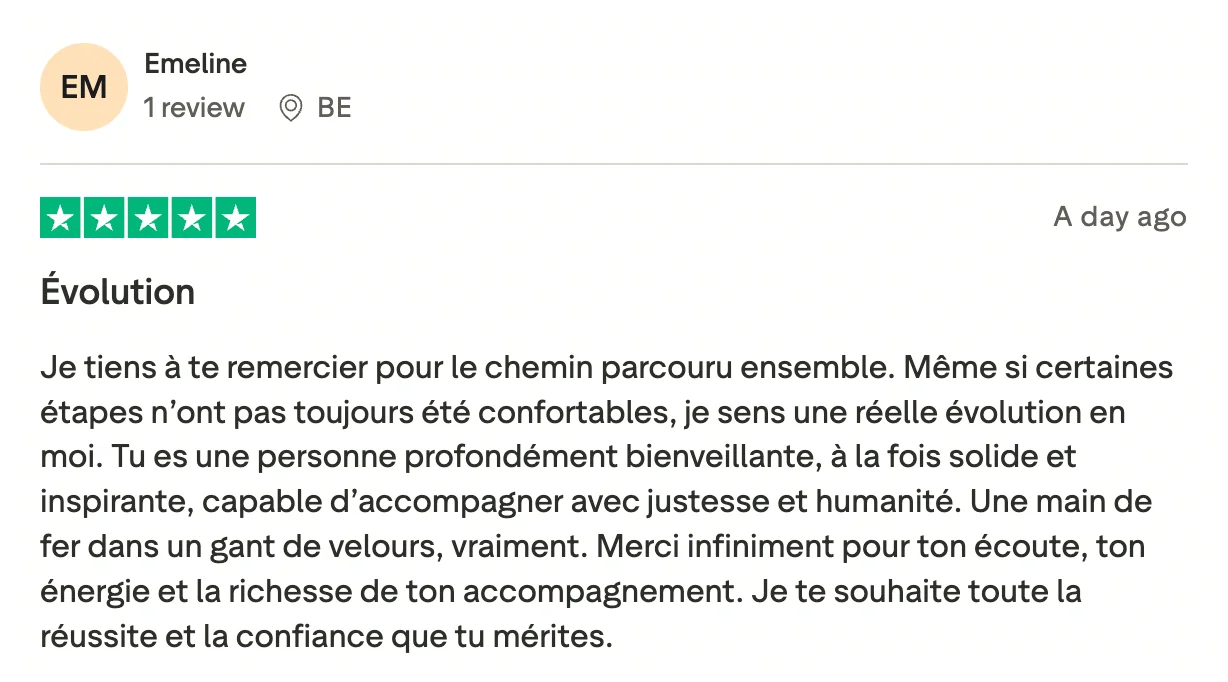Select the fifth green rating star
1228x682 pixels.
(x=236, y=218)
